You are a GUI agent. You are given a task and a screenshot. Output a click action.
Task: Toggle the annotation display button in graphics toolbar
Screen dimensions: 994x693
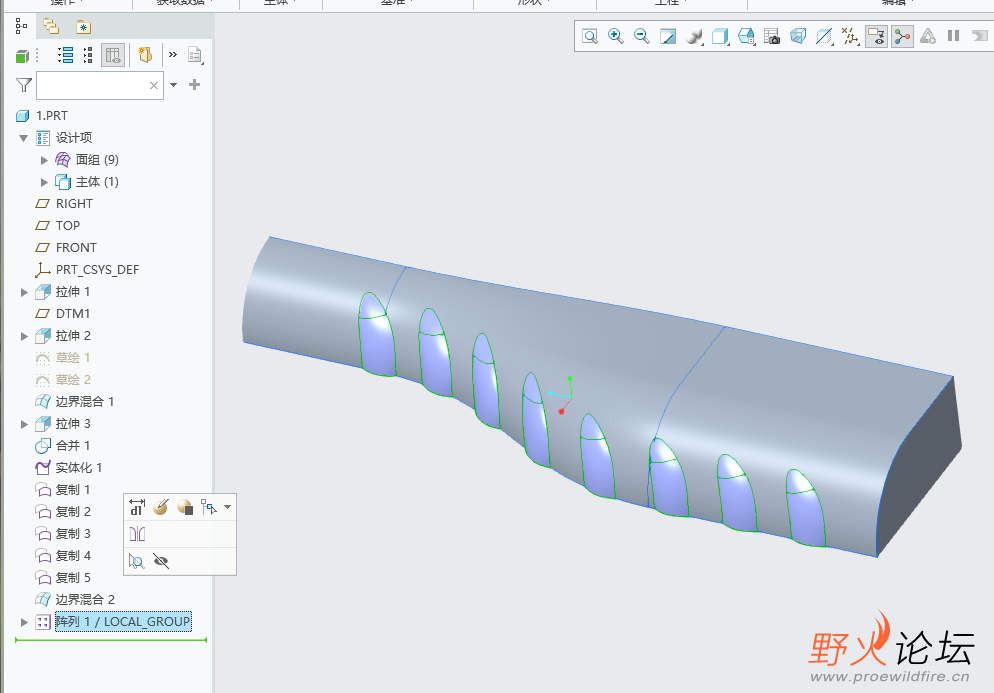[x=876, y=36]
